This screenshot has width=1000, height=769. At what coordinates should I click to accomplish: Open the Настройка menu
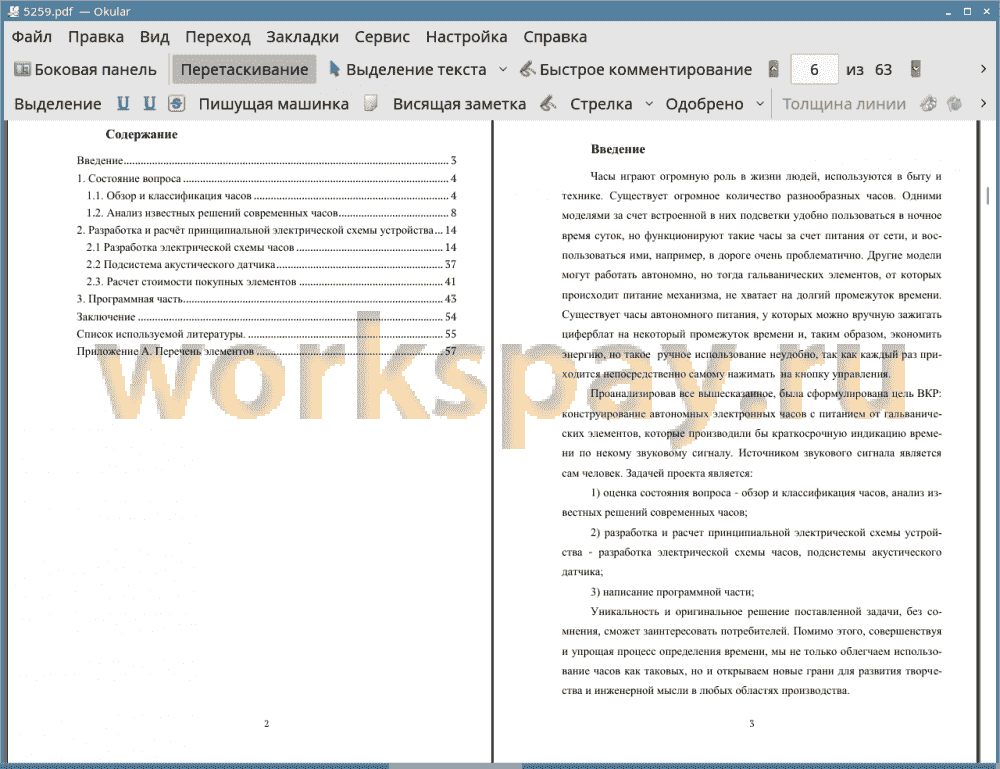466,37
